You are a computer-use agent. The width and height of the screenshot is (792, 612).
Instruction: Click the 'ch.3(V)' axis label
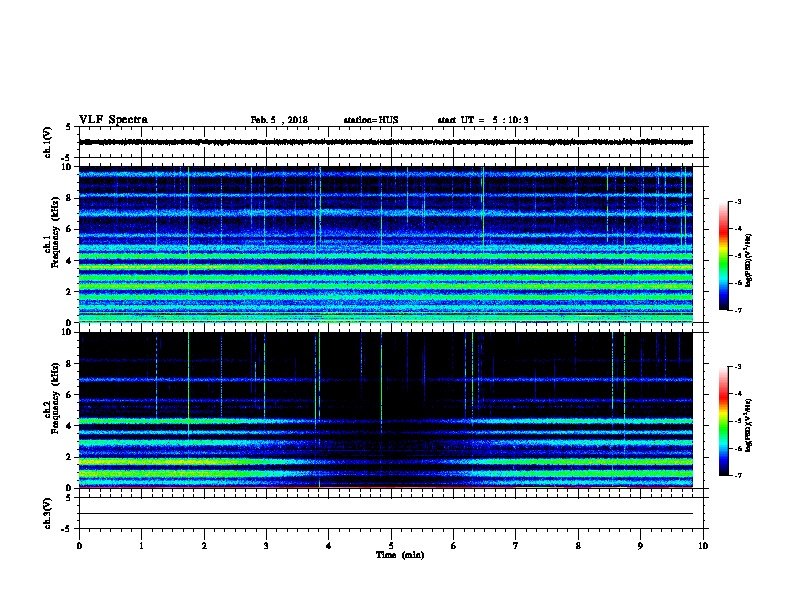[47, 513]
